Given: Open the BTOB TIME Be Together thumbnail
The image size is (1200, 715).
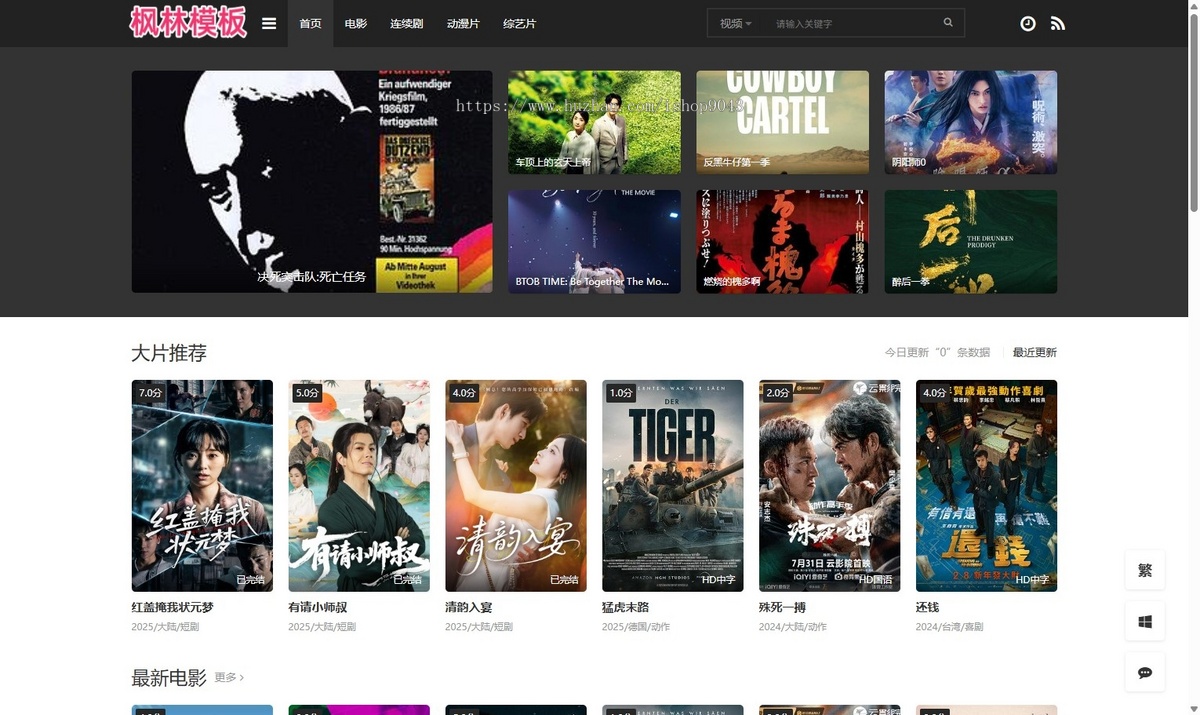Looking at the screenshot, I should (594, 241).
